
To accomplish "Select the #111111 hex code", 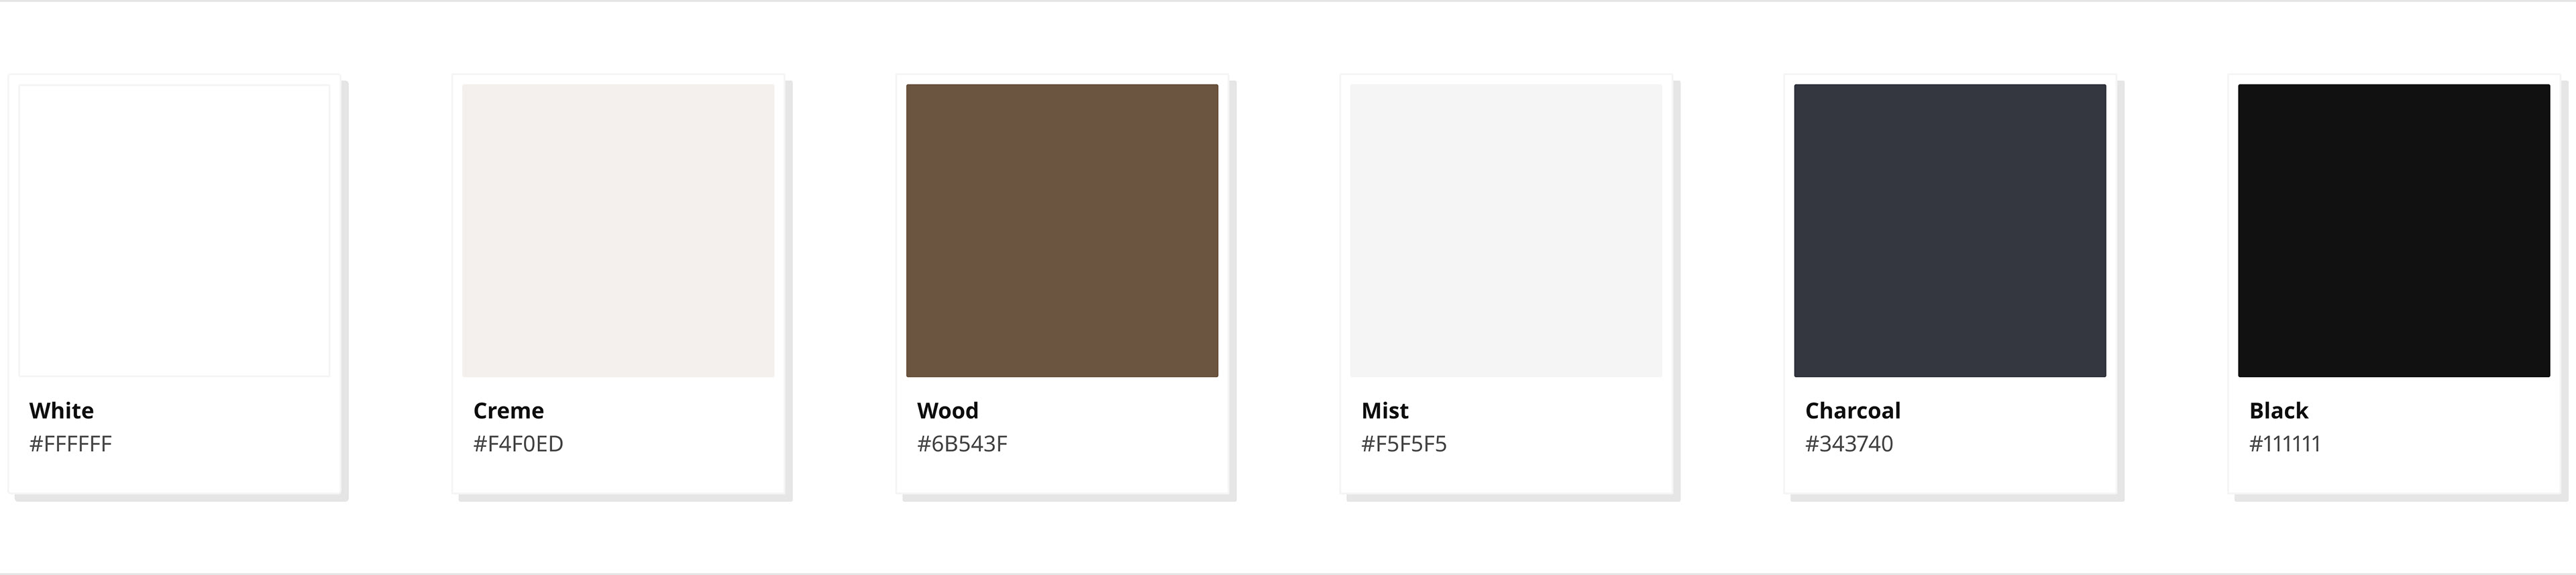I will tap(2285, 444).
